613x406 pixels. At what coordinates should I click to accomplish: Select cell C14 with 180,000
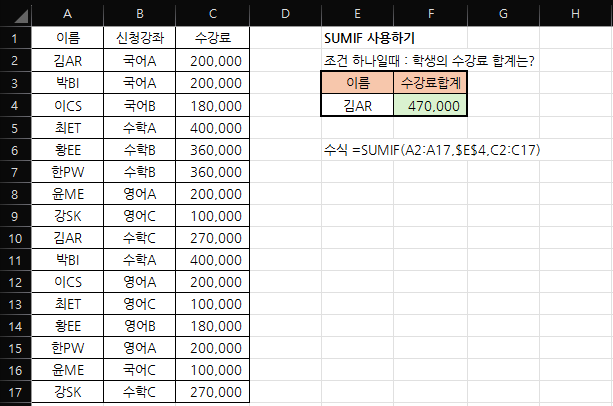pyautogui.click(x=213, y=326)
